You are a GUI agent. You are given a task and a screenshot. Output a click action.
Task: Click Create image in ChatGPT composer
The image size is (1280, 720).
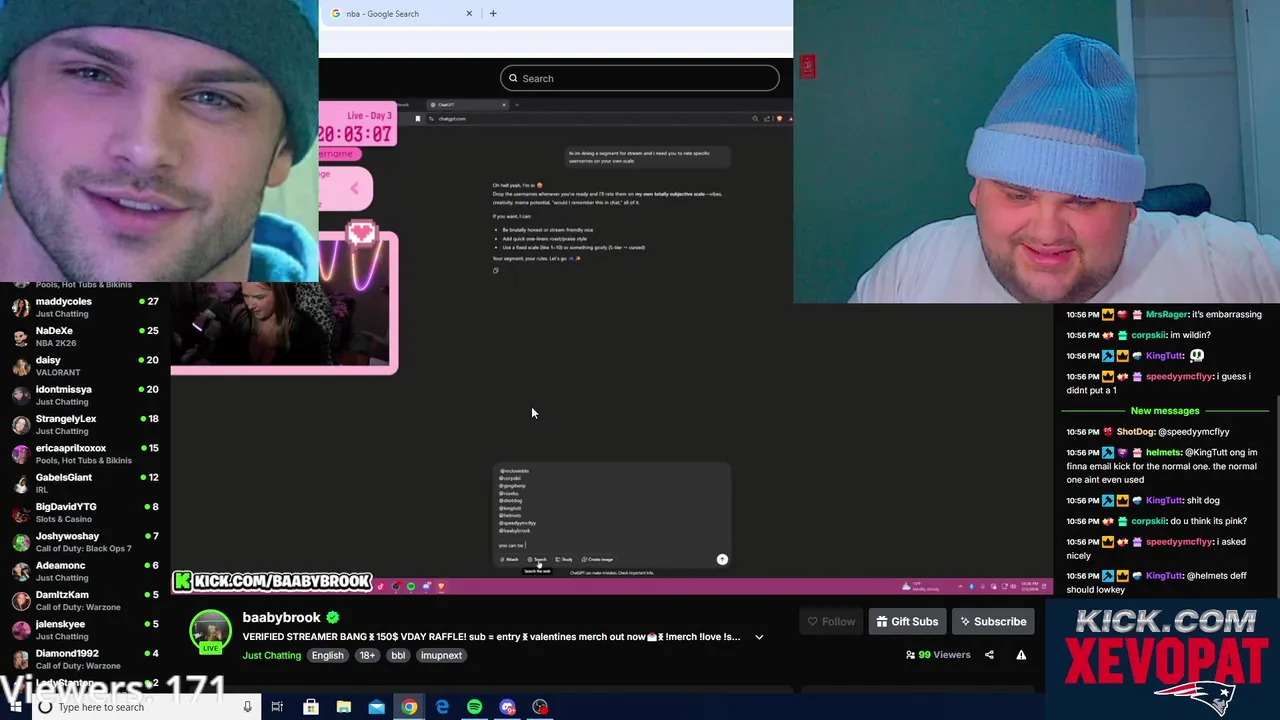(x=598, y=560)
